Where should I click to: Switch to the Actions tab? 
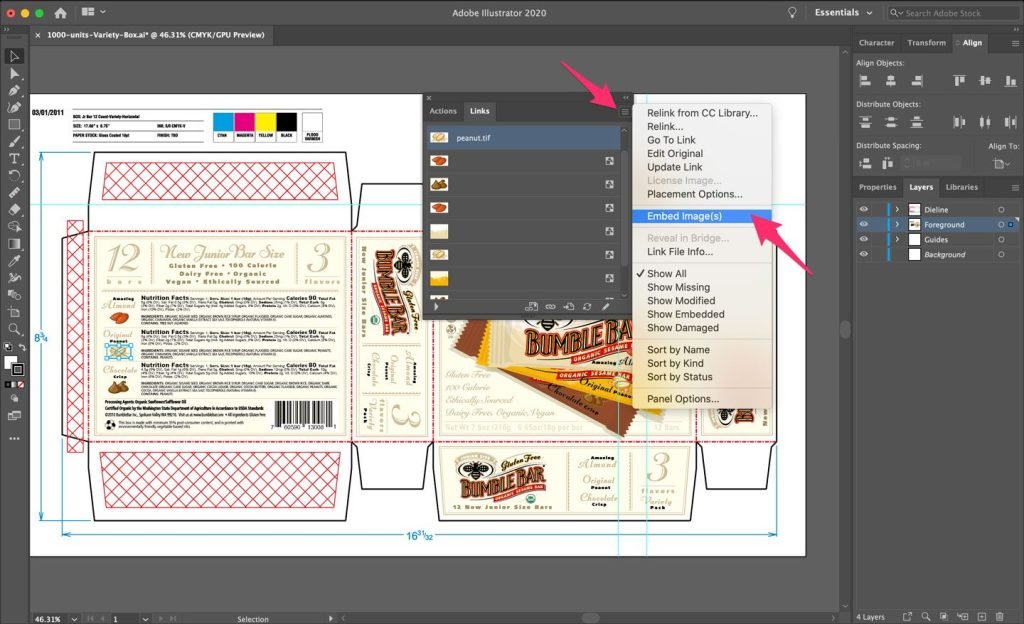443,111
